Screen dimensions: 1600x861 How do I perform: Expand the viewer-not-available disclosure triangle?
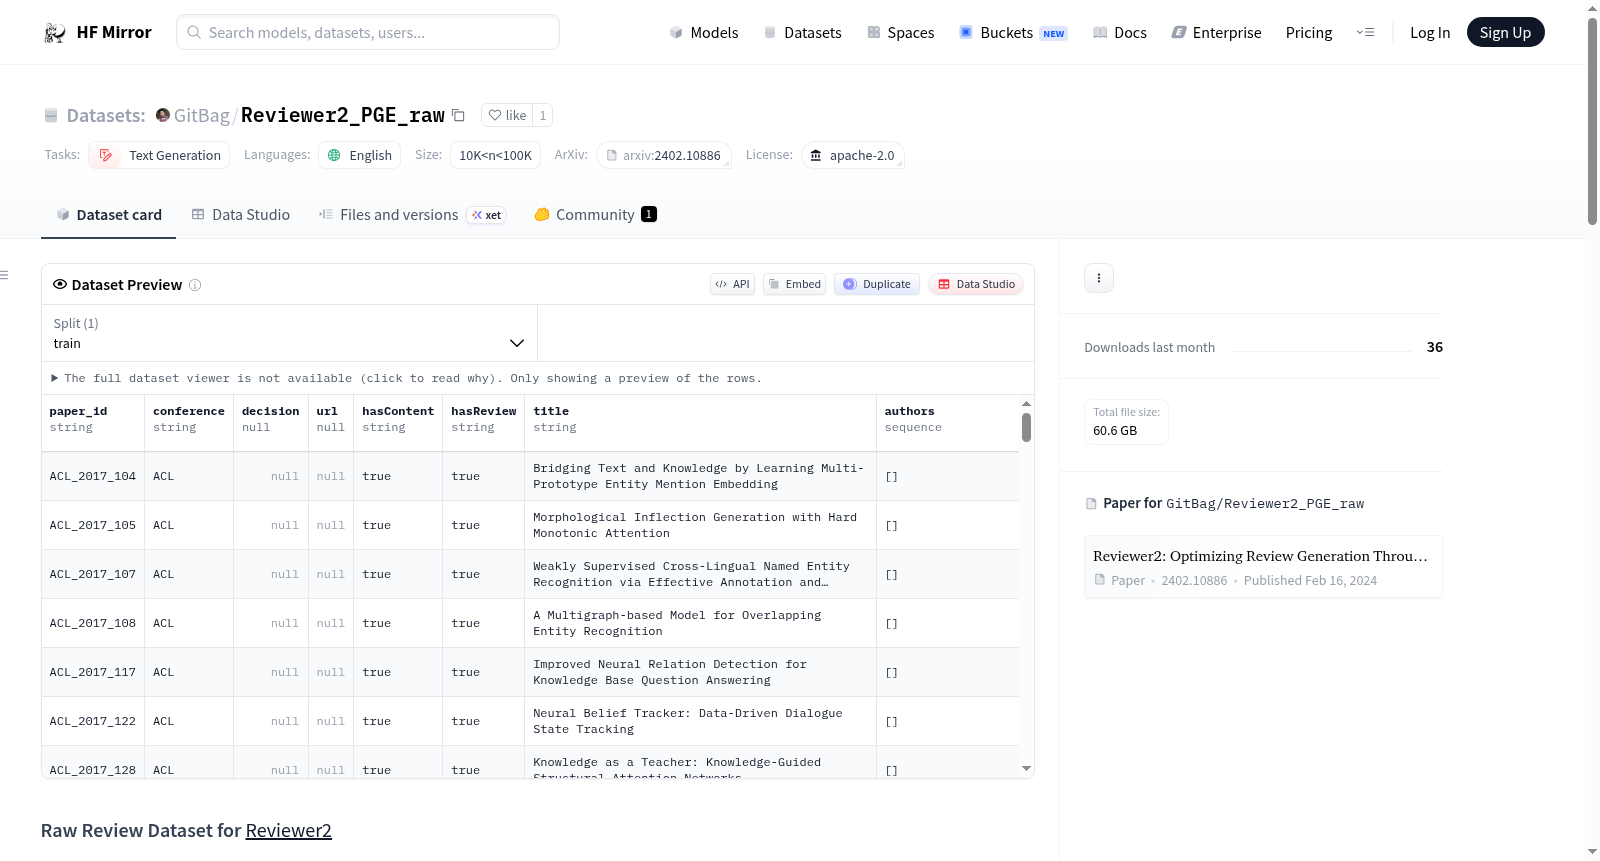(54, 378)
